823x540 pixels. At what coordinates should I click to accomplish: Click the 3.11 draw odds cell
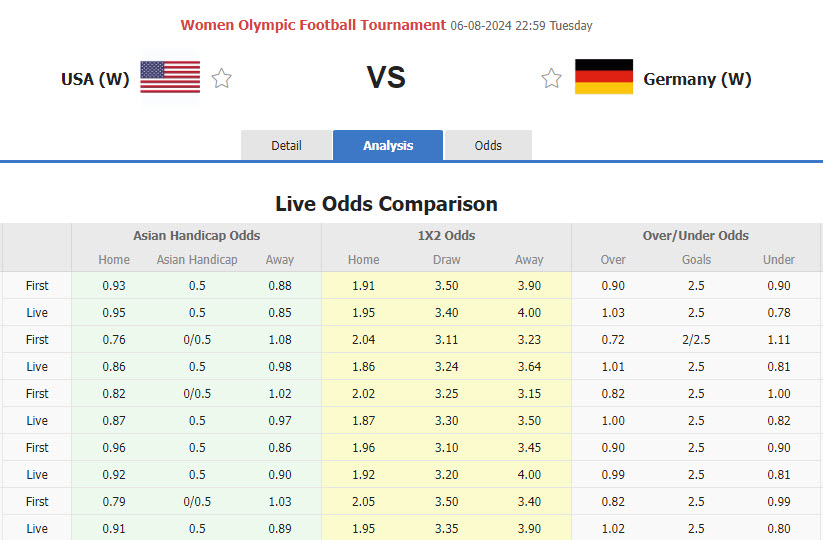click(446, 339)
